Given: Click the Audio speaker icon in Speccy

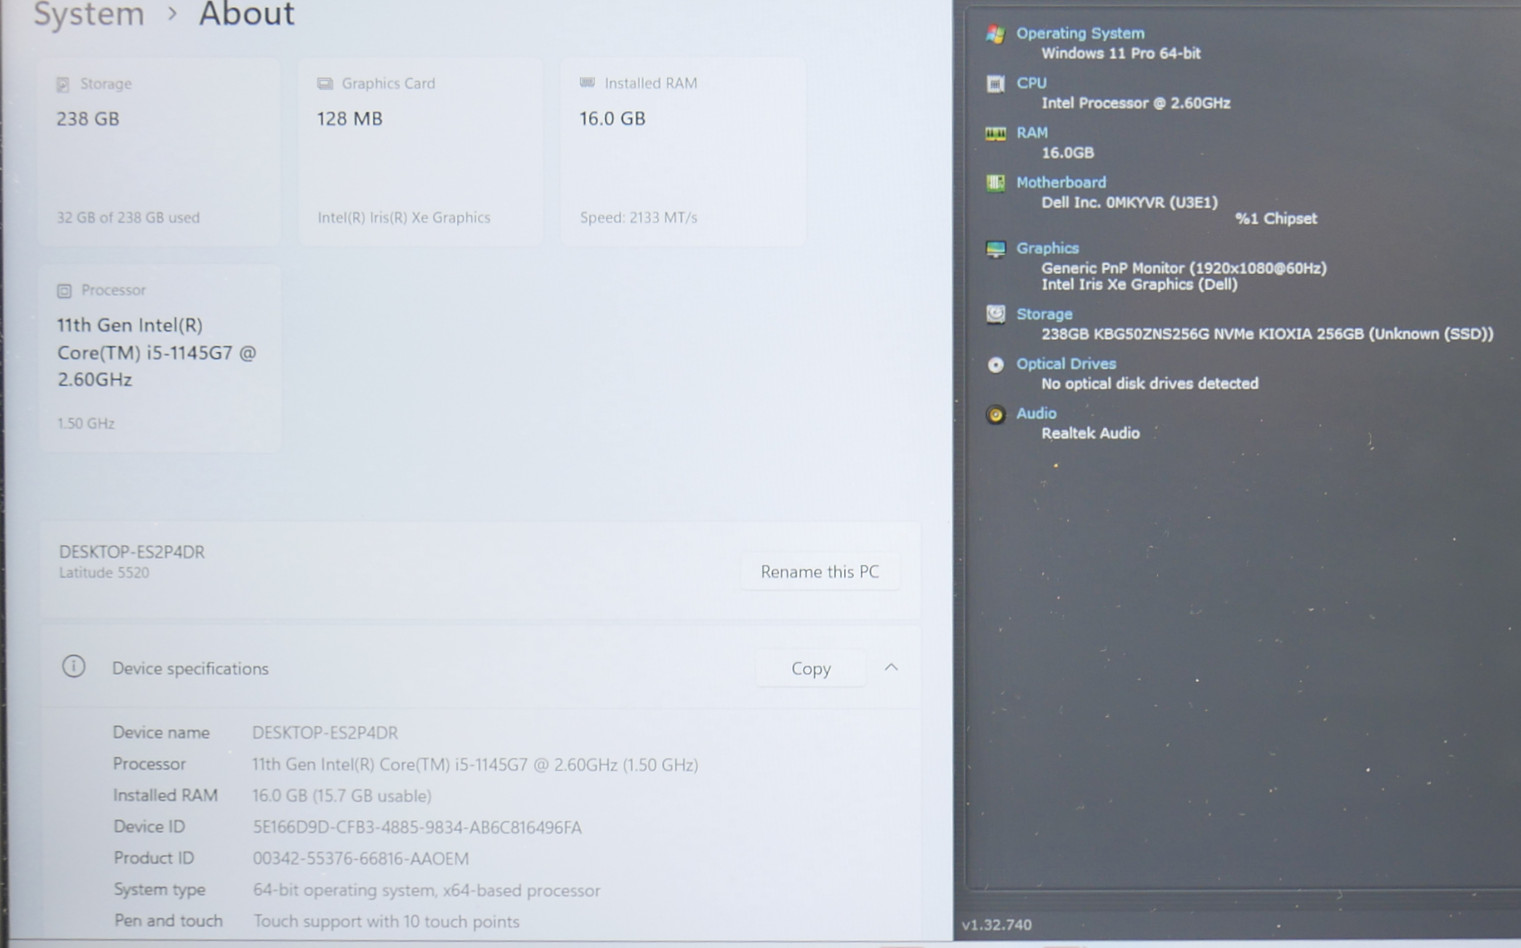Looking at the screenshot, I should coord(995,415).
